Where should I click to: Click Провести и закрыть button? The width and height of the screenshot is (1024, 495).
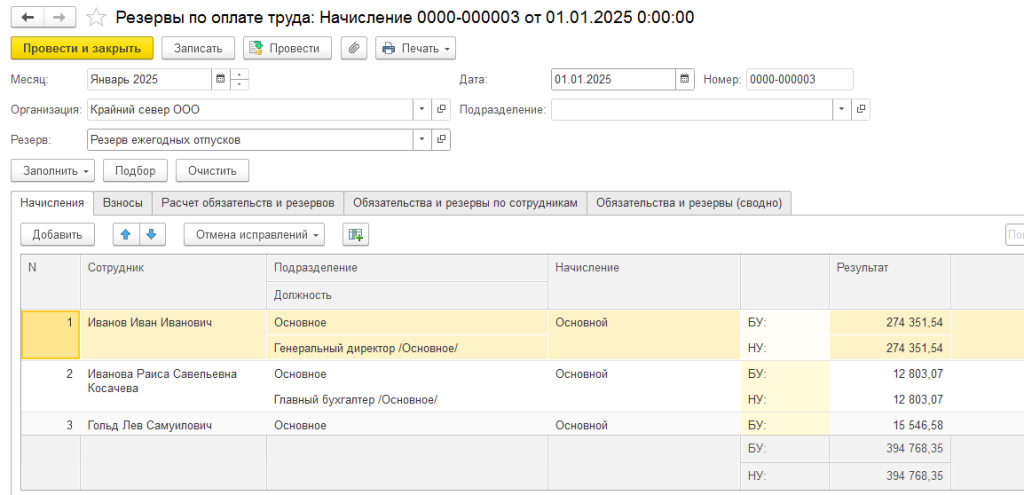pos(82,48)
